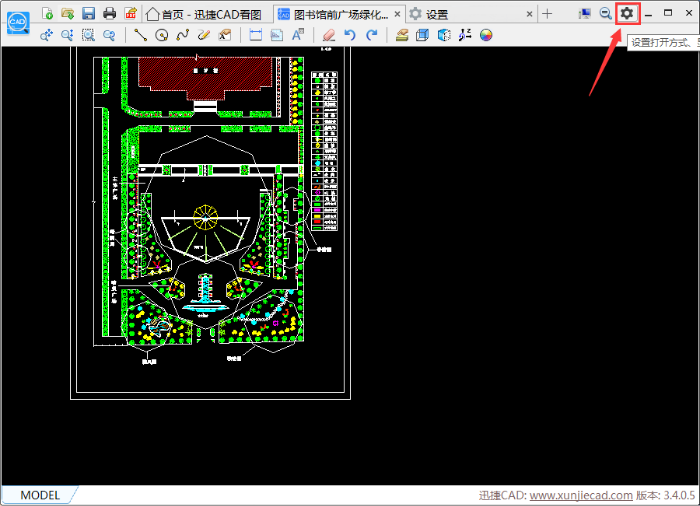700x506 pixels.
Task: Redo the last undone action
Action: point(371,35)
